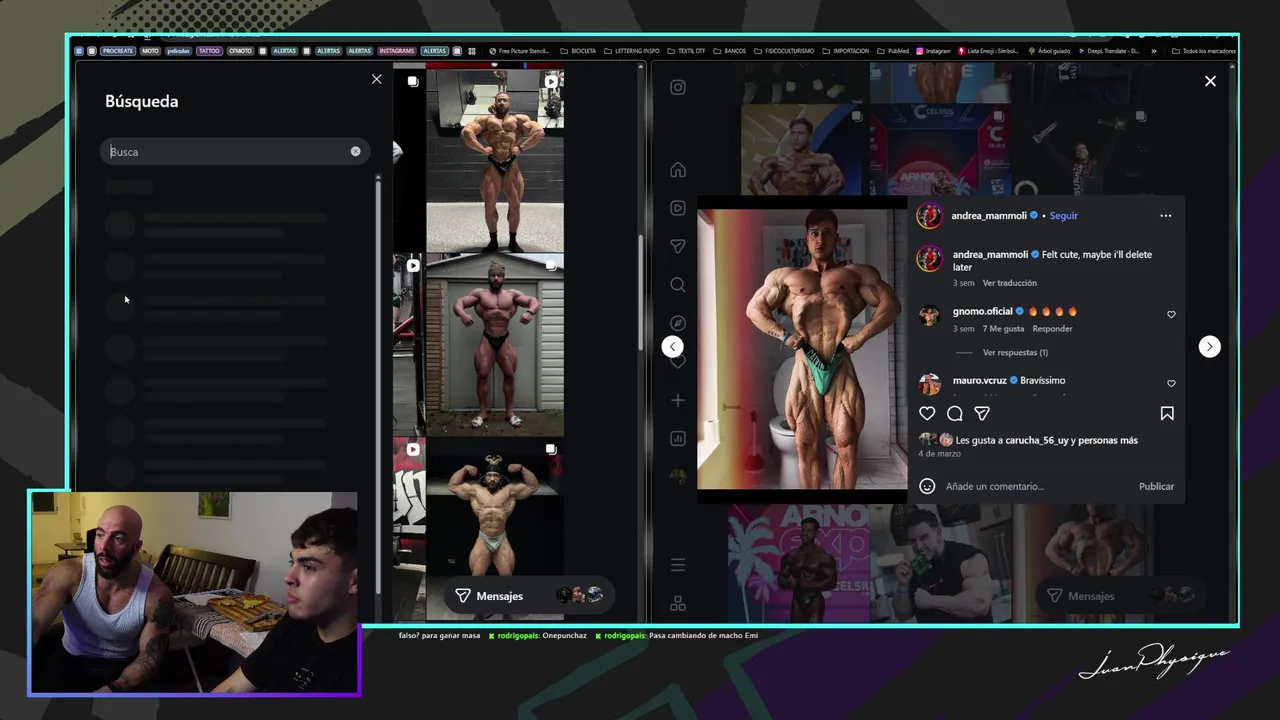This screenshot has height=720, width=1280.
Task: Share the post via the paper-plane icon
Action: coord(982,413)
